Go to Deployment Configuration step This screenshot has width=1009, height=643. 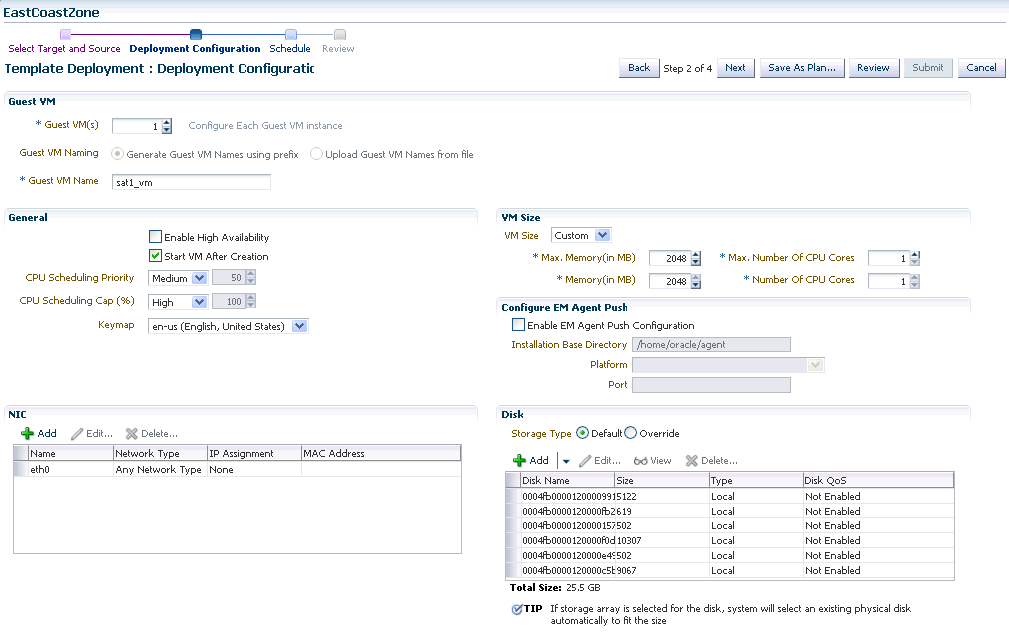pyautogui.click(x=195, y=49)
